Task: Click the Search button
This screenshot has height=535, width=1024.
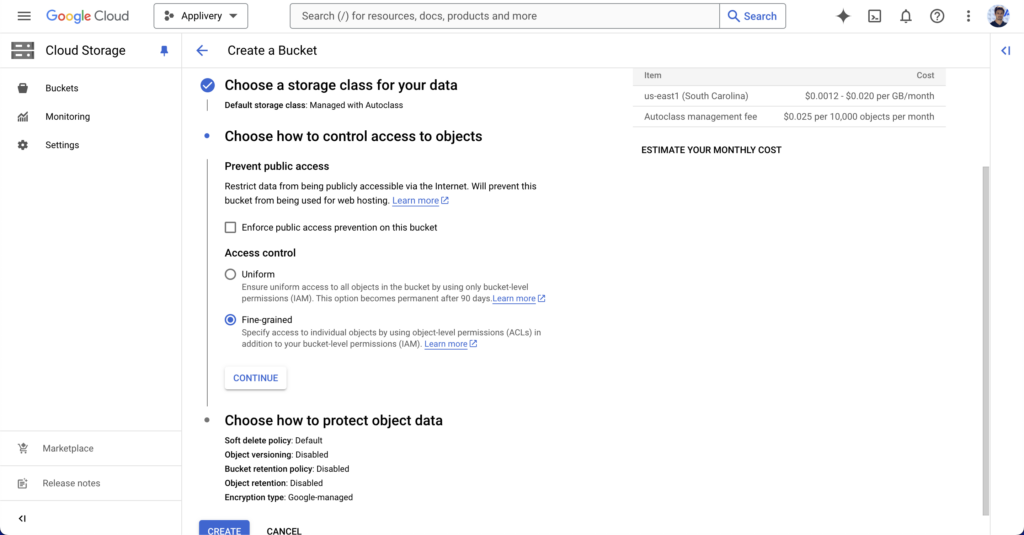Action: click(752, 16)
